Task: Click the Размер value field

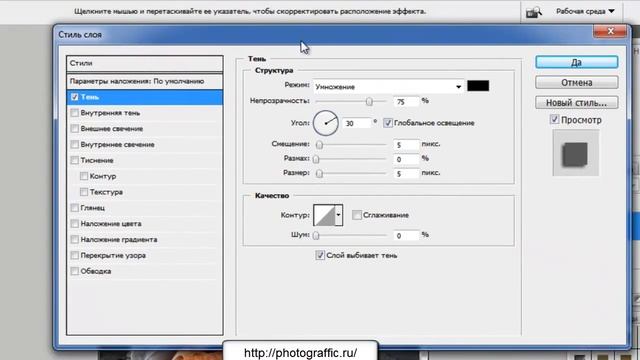Action: (406, 174)
